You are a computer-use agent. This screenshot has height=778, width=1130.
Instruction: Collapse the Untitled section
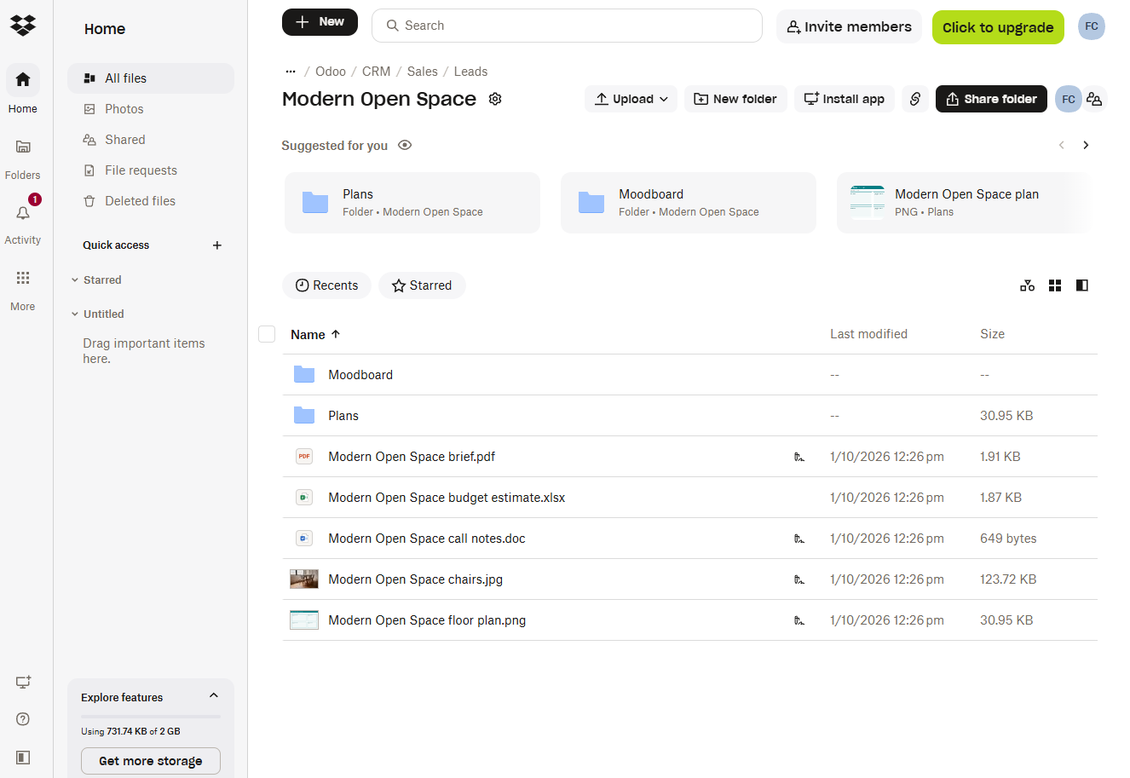74,314
